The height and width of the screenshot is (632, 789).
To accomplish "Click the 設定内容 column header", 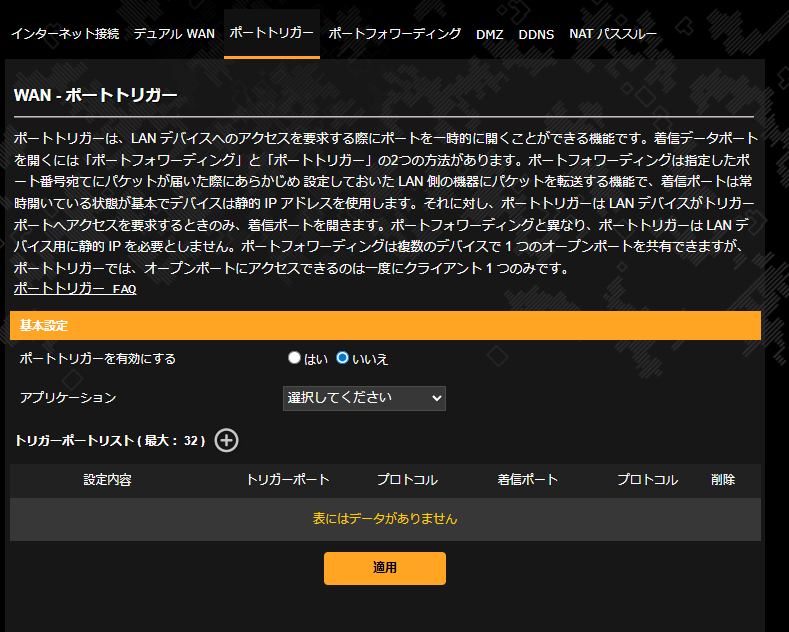I will coord(107,480).
